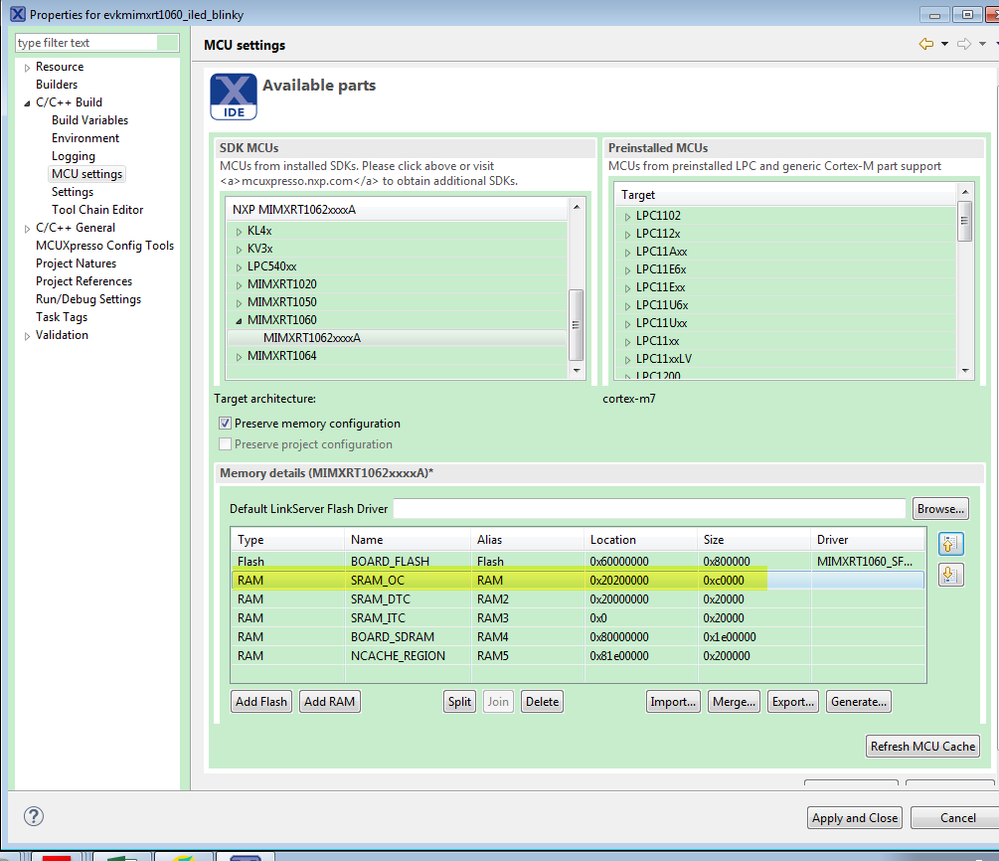Browse for LinkServer flash driver

940,509
